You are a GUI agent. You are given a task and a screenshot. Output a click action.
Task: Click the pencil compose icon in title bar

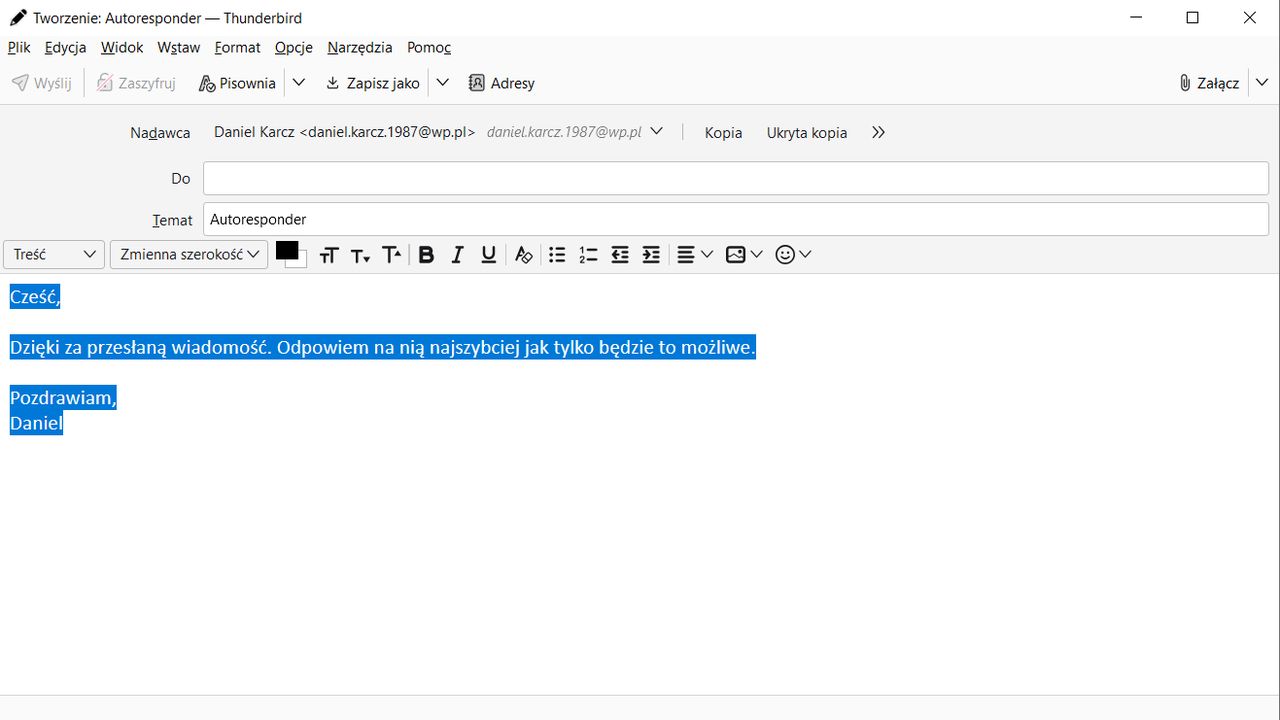pyautogui.click(x=18, y=17)
